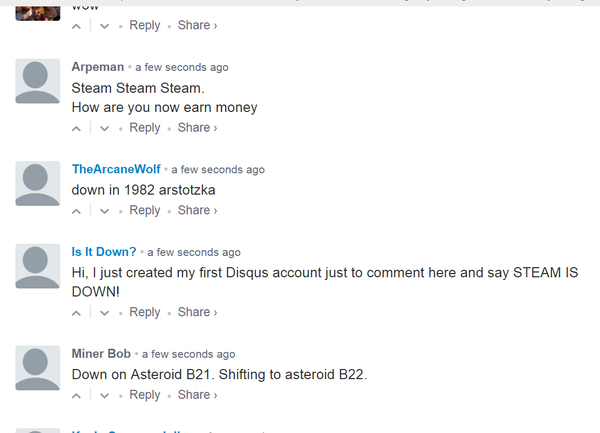
Task: Open Miner Bob's comment timestamp permalink
Action: 189,354
